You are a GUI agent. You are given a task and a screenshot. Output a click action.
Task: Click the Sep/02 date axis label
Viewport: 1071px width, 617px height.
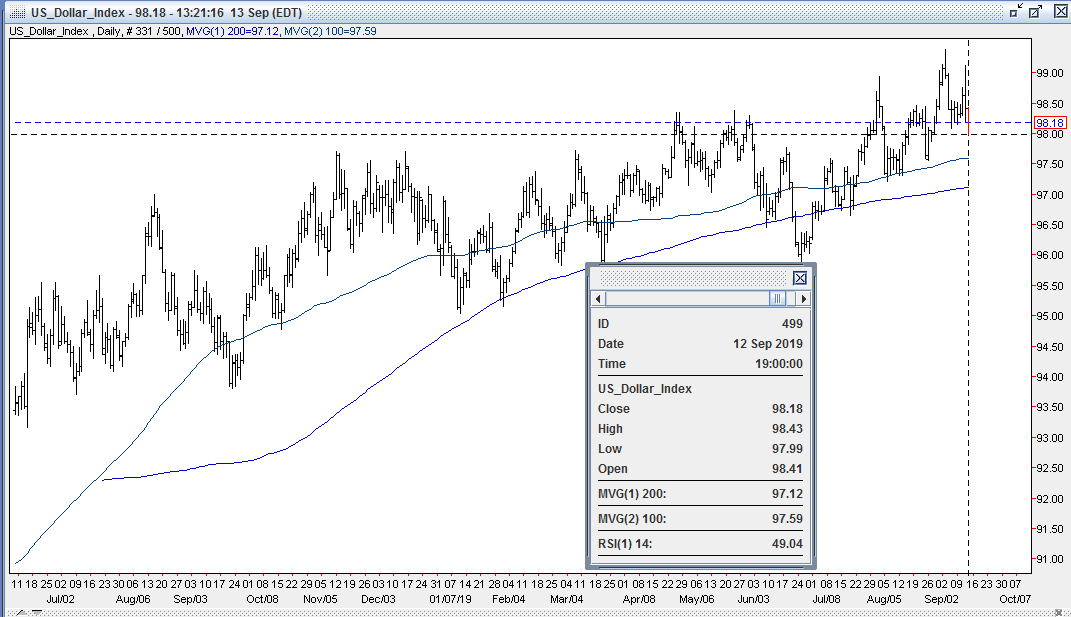tap(941, 599)
